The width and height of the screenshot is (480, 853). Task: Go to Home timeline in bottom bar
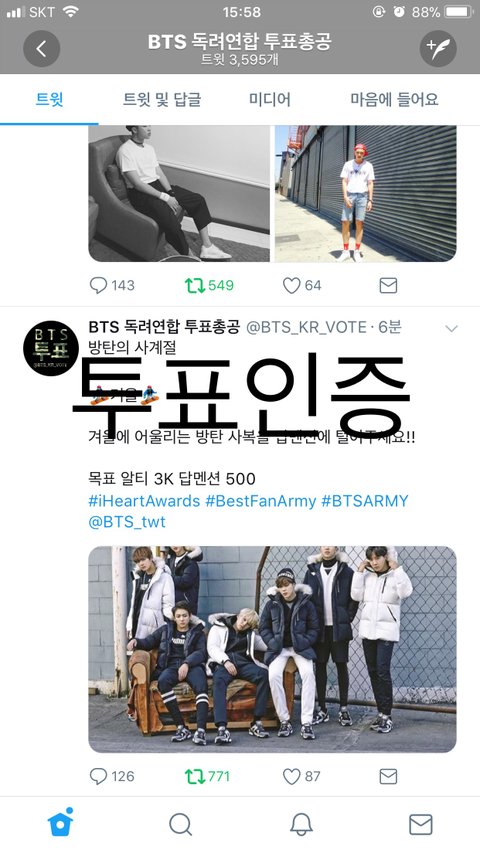(x=60, y=823)
